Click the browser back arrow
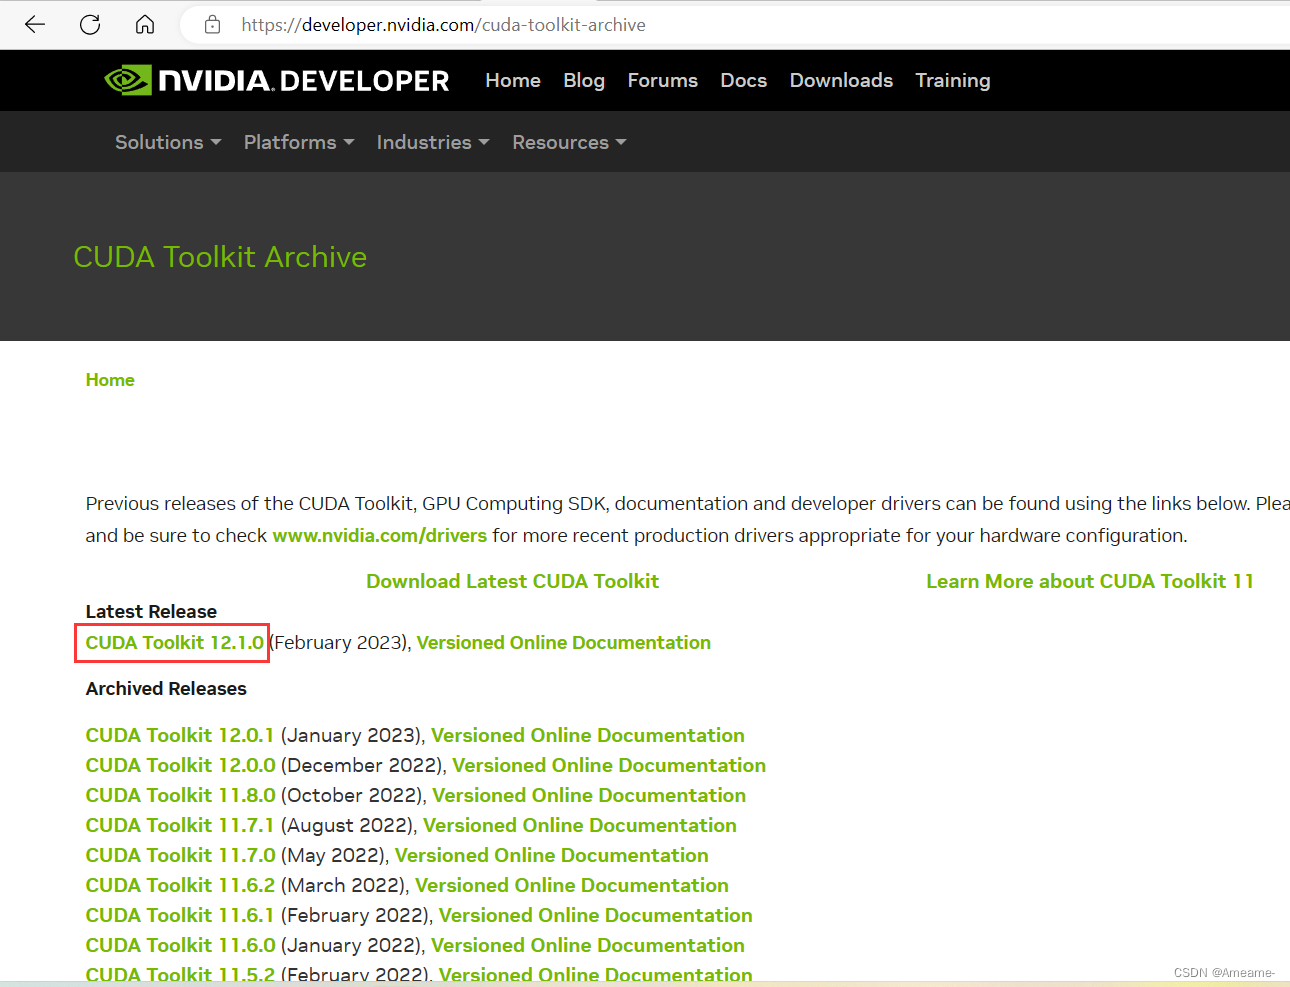The width and height of the screenshot is (1290, 987). coord(34,24)
